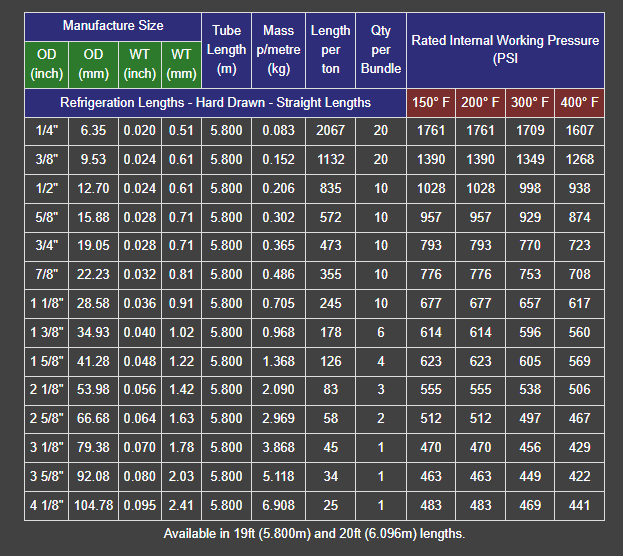The height and width of the screenshot is (556, 623).
Task: Select the 150° F temperature column header
Action: pyautogui.click(x=431, y=103)
